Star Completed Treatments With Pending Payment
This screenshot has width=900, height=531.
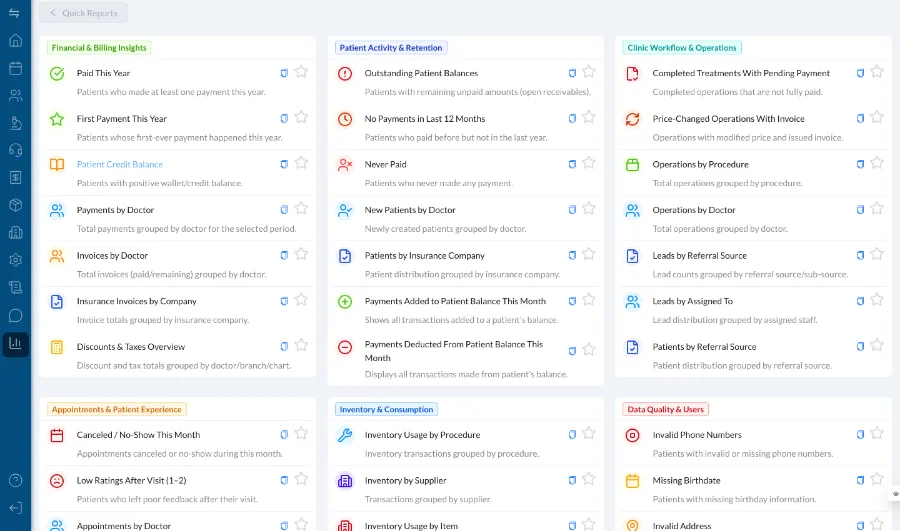[877, 72]
